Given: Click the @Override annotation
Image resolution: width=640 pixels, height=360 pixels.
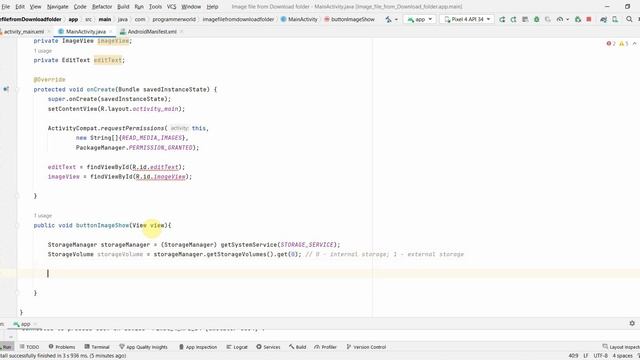Looking at the screenshot, I should (49, 79).
